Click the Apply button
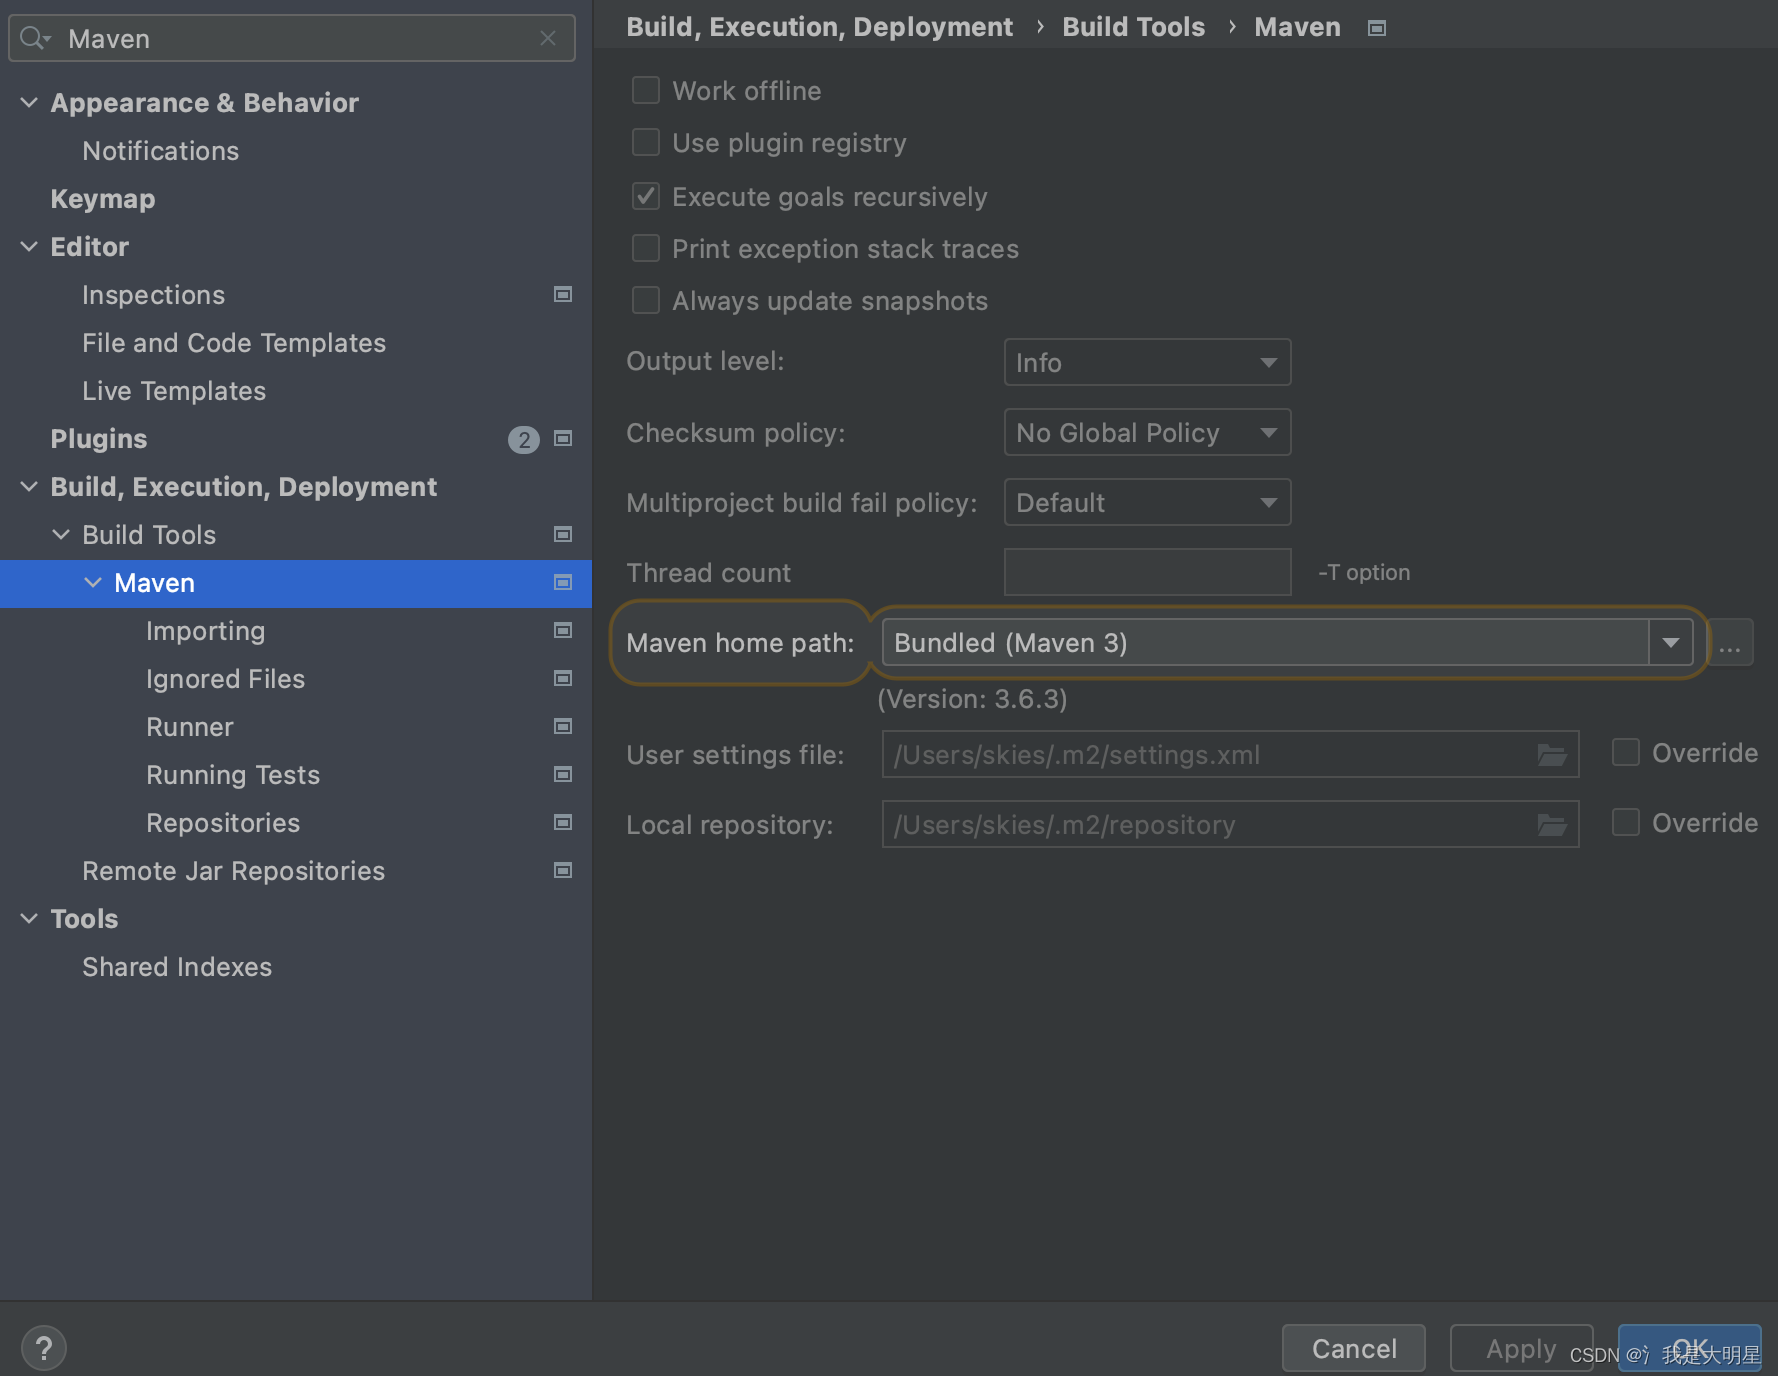 tap(1521, 1348)
